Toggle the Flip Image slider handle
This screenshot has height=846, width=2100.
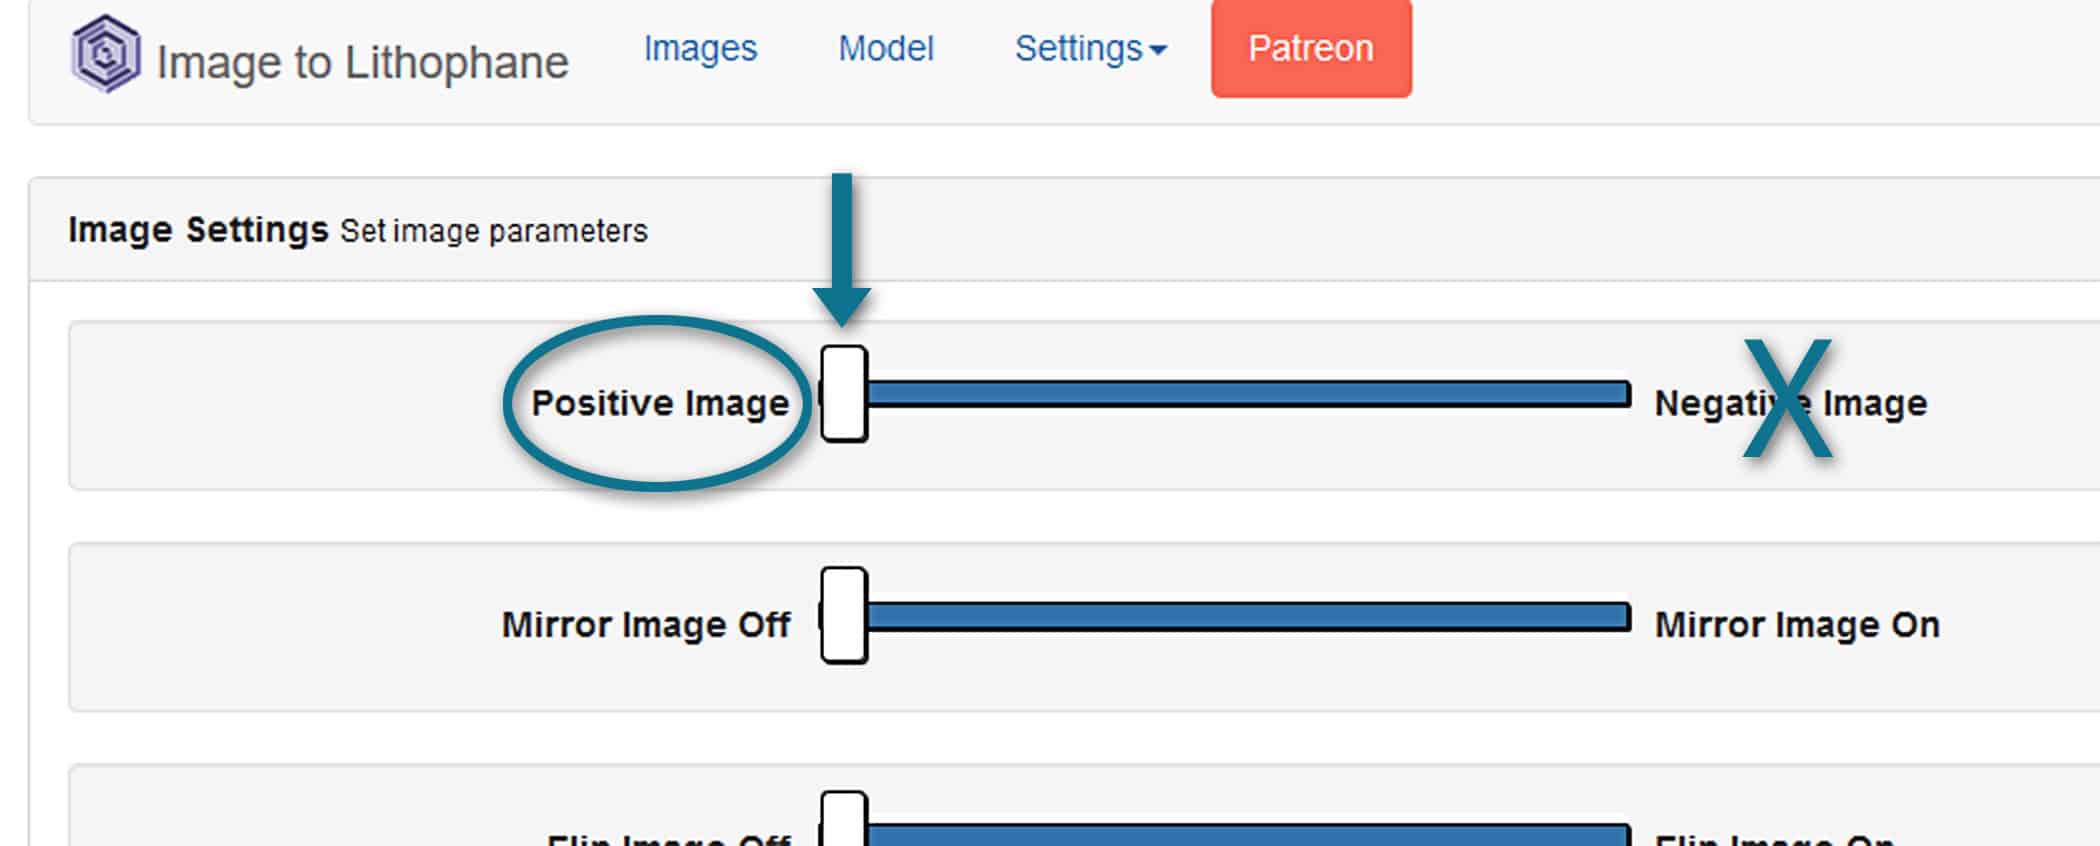coord(844,822)
